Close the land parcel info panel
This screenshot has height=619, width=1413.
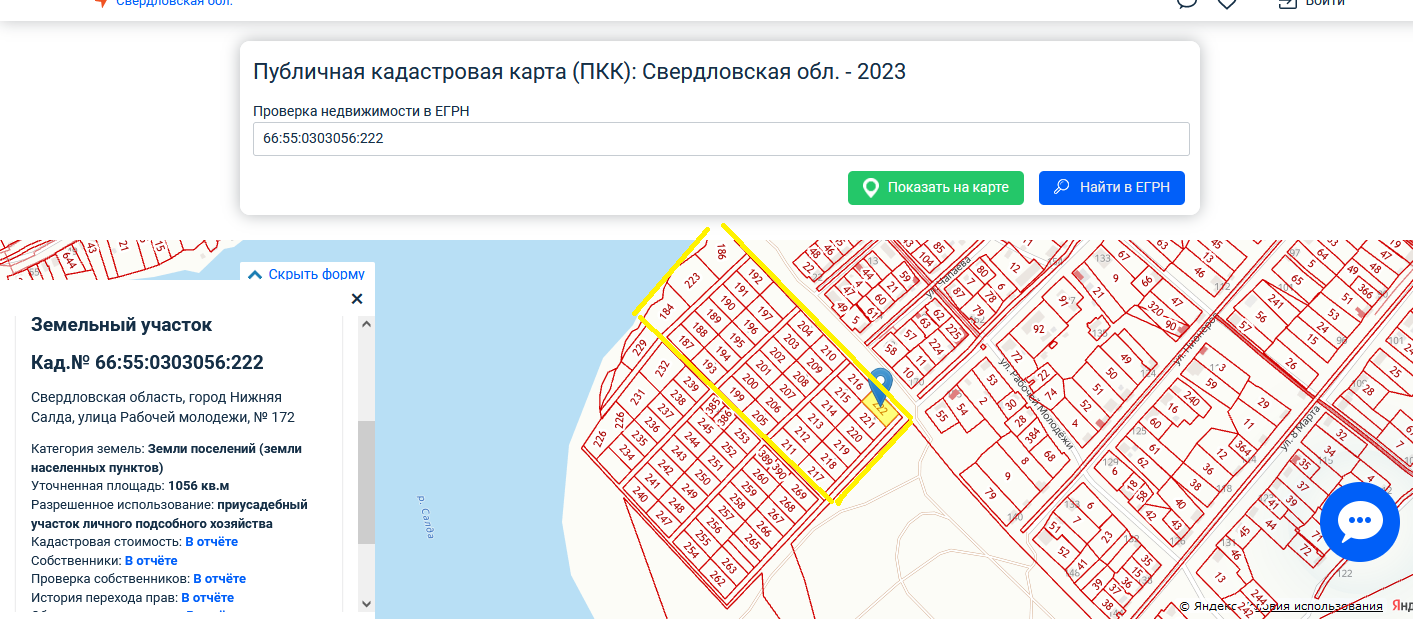point(357,299)
